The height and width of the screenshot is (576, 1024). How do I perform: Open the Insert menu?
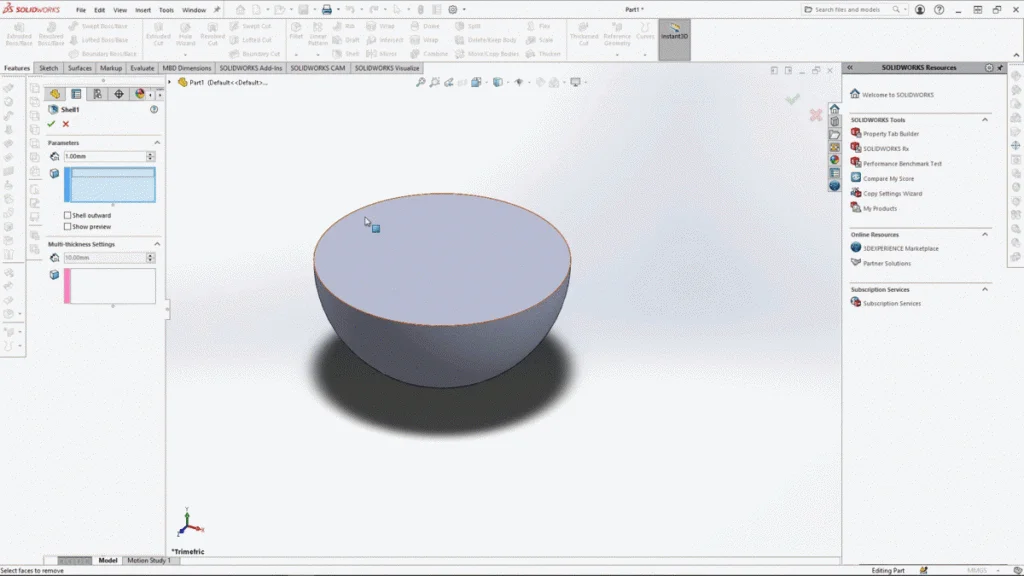[x=142, y=10]
